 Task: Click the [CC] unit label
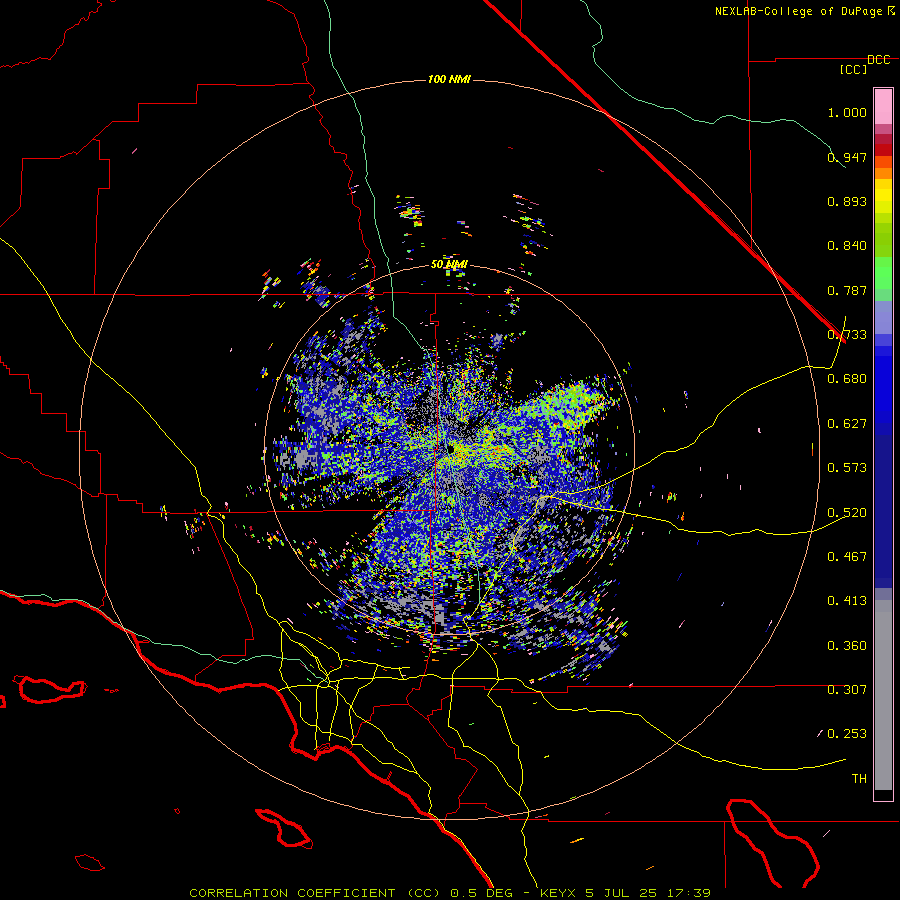[854, 69]
